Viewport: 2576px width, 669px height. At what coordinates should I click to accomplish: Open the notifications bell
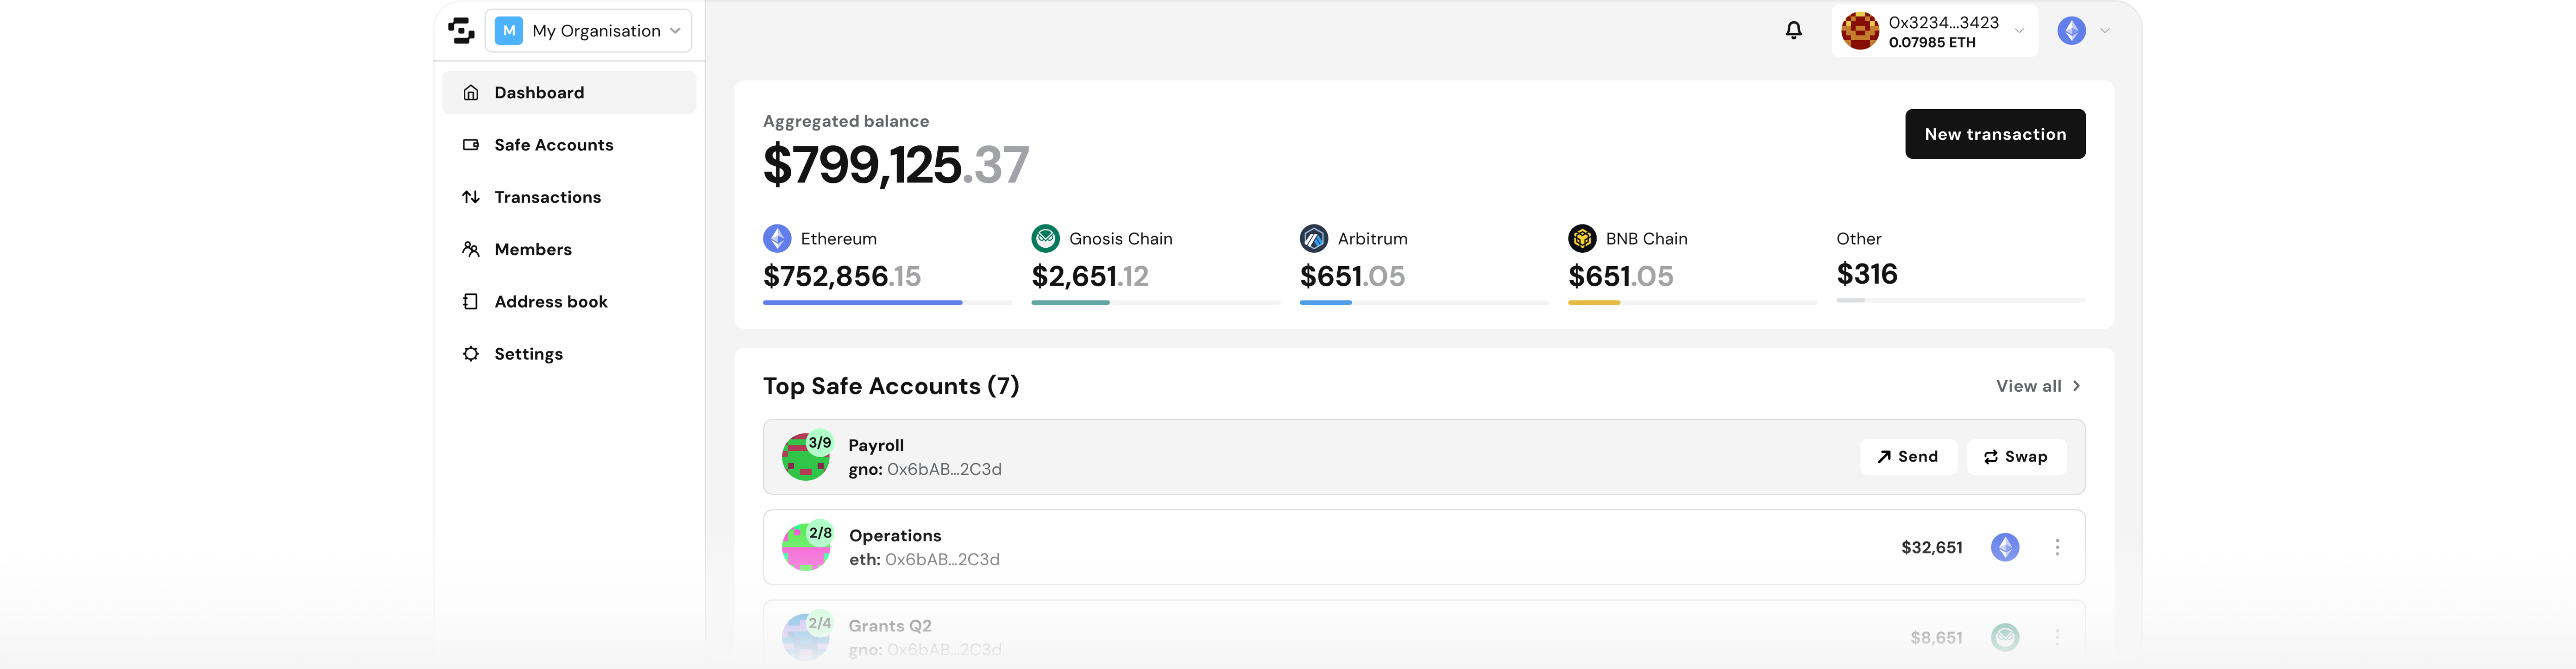click(1794, 31)
